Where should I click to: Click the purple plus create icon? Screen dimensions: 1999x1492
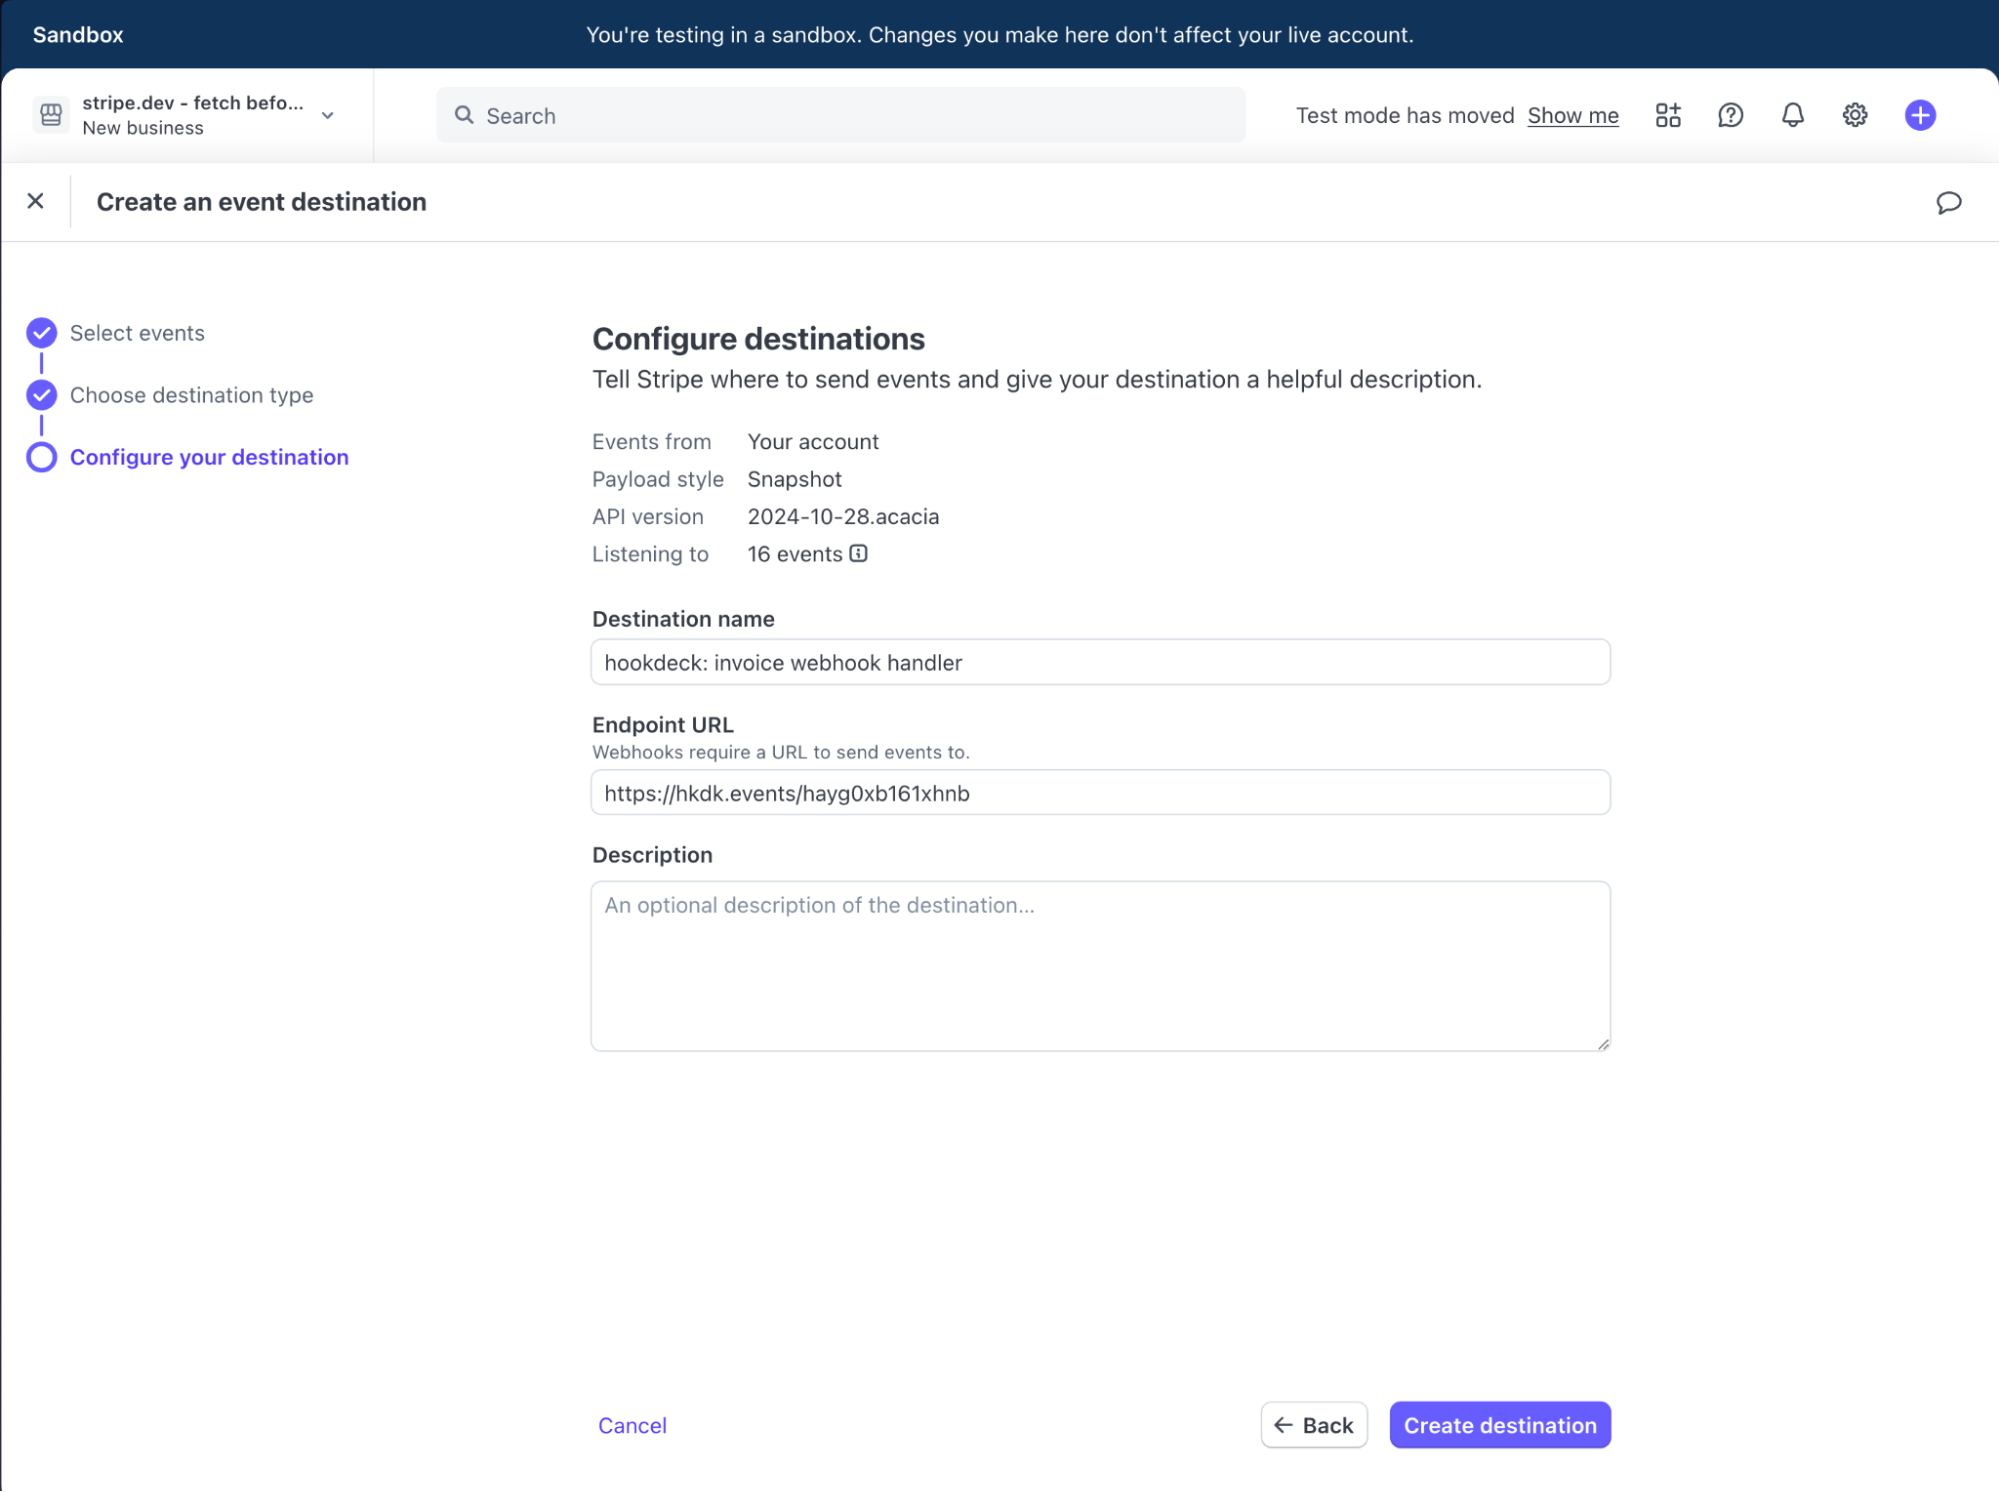point(1919,115)
